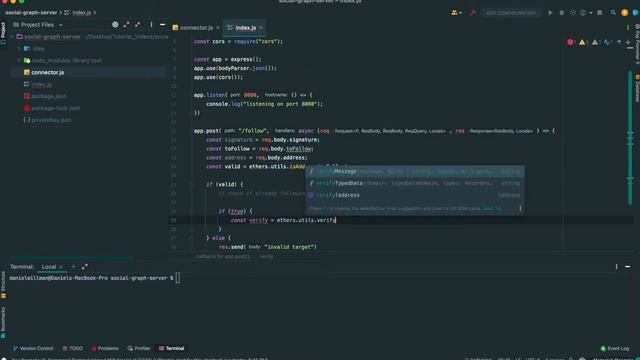Viewport: 640px width, 360px height.
Task: Click 'verify' editor breadcrumb at bottom
Action: click(x=267, y=256)
